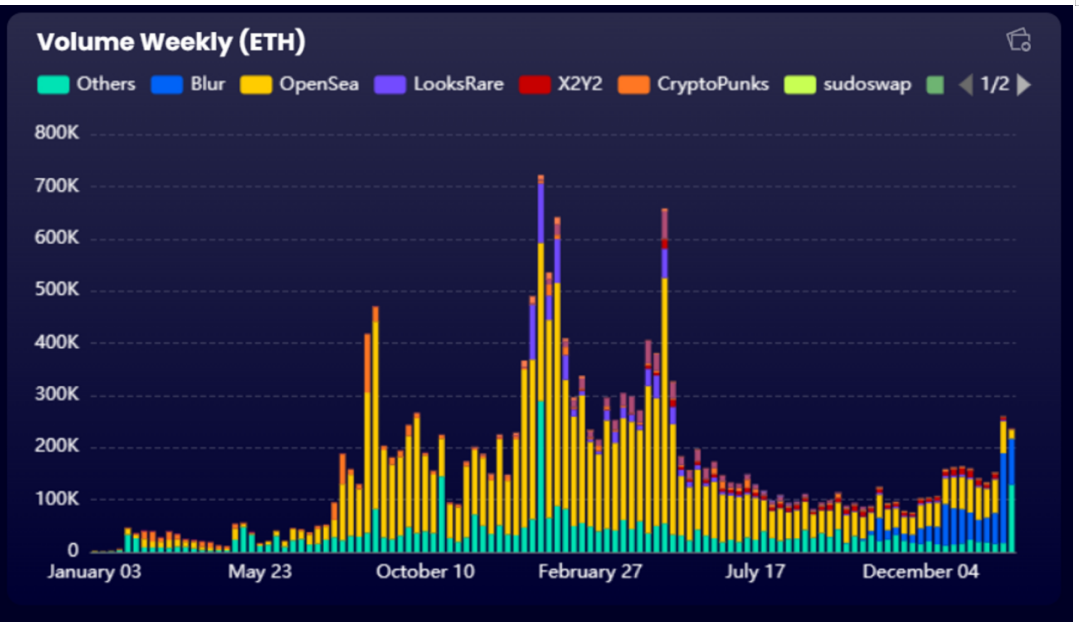Toggle CryptoPunks series using its legend label
The image size is (1079, 622).
point(712,85)
